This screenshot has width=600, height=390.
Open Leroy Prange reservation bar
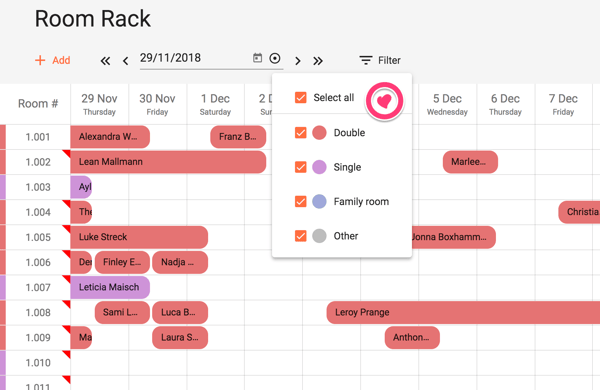click(463, 312)
